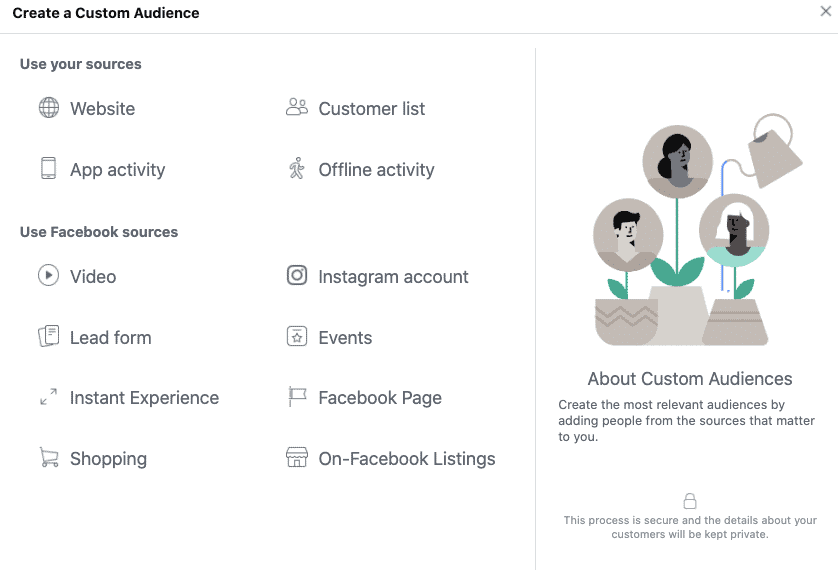Select the Instagram logo icon
Screen dimensions: 838x580
point(297,276)
